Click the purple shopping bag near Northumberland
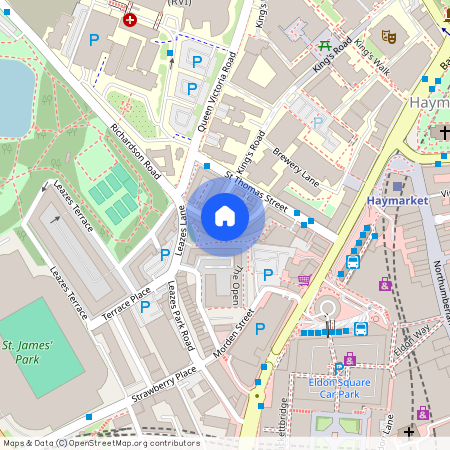Image resolution: width=450 pixels, height=450 pixels. point(385,284)
